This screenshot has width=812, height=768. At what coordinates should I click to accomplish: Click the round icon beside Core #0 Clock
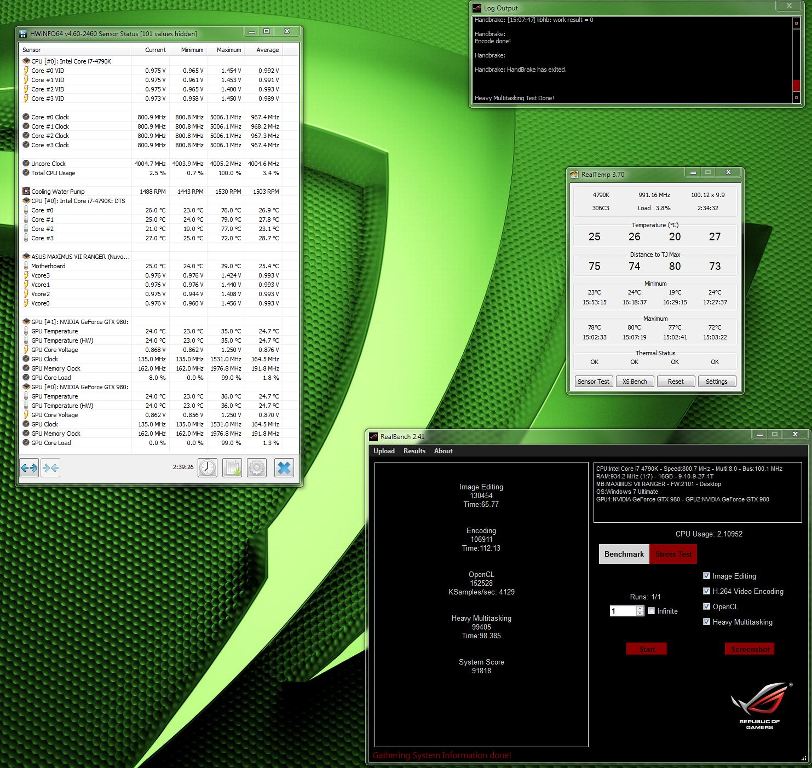pos(26,117)
